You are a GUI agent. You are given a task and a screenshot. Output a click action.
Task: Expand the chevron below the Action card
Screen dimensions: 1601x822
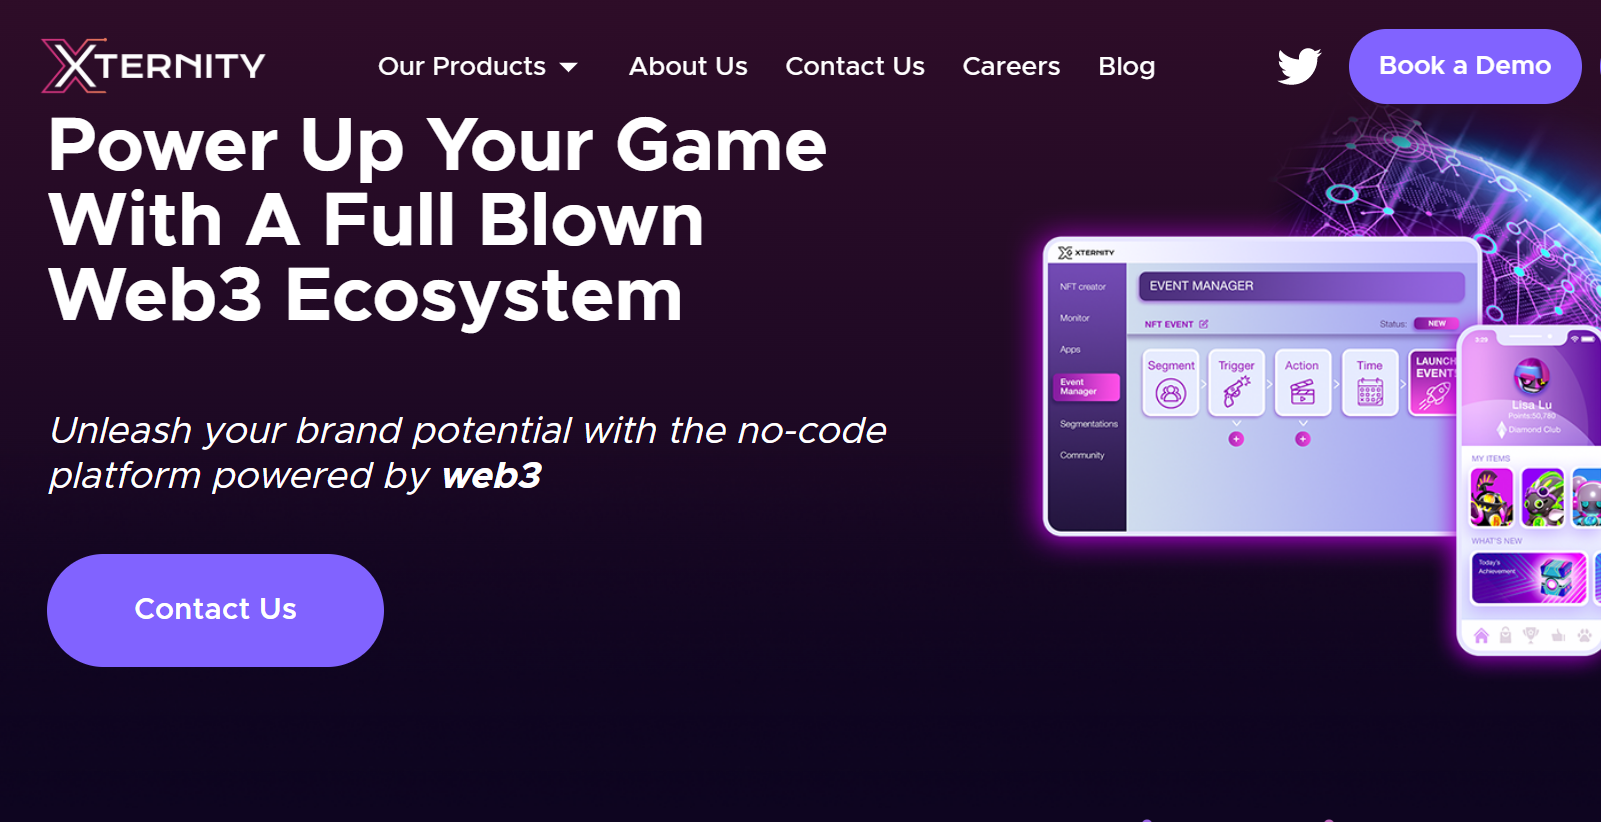pyautogui.click(x=1302, y=424)
